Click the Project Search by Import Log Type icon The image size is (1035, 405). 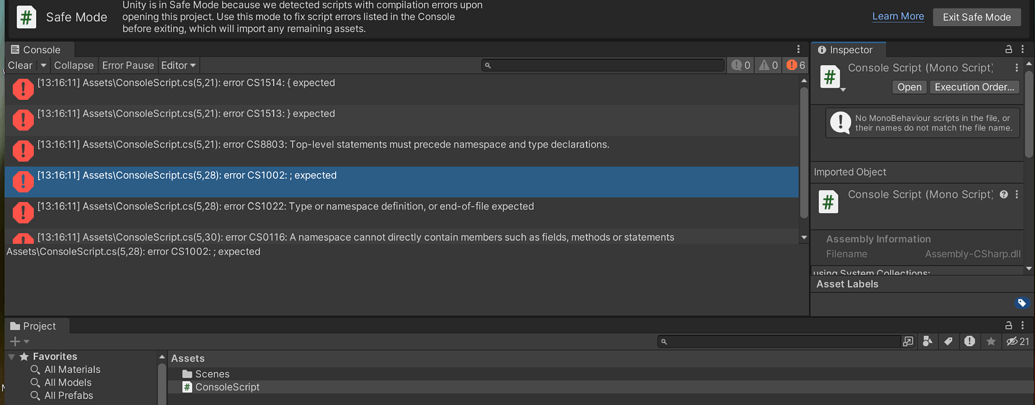[x=969, y=341]
